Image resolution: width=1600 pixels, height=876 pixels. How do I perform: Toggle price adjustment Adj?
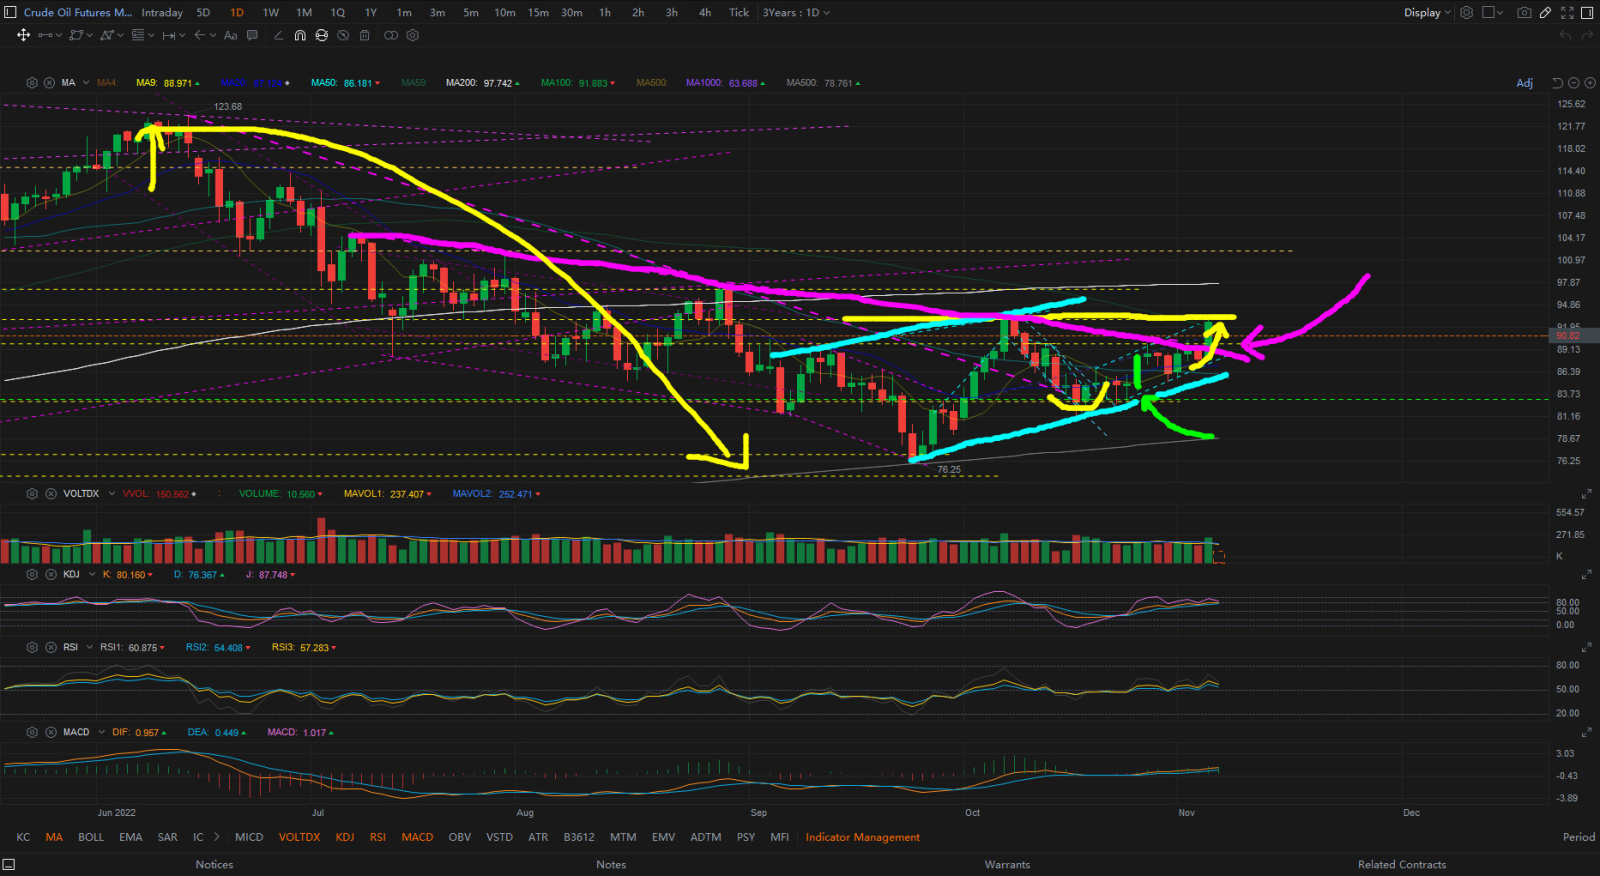coord(1524,83)
